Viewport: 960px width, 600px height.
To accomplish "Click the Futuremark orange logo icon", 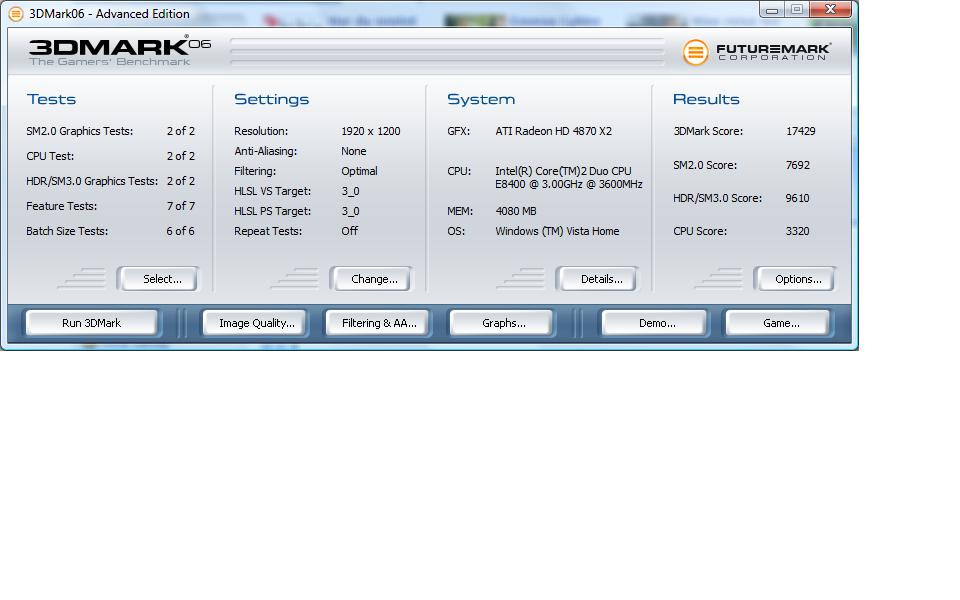I will point(695,52).
